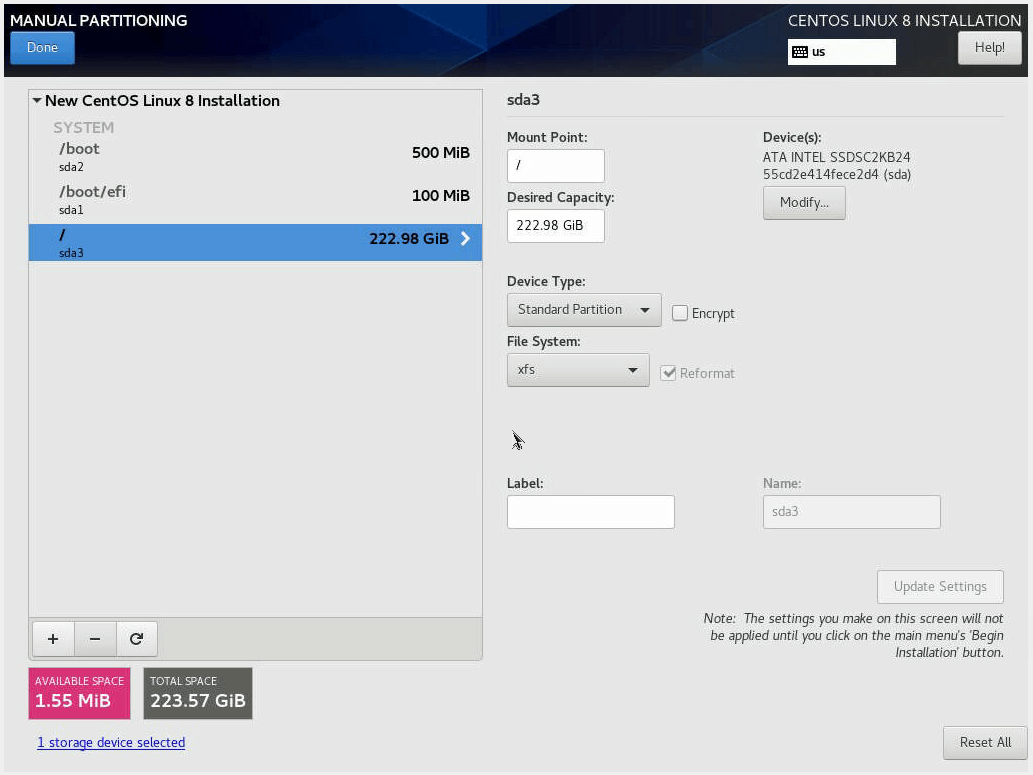
Task: Click the sda3 heading in details pane
Action: [x=523, y=100]
